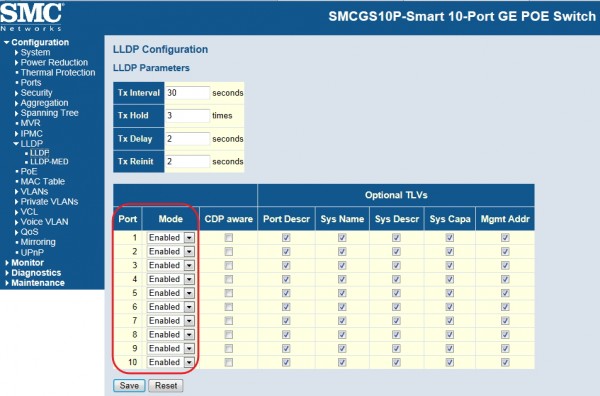
Task: Open the Mode dropdown for port 10
Action: pos(171,362)
